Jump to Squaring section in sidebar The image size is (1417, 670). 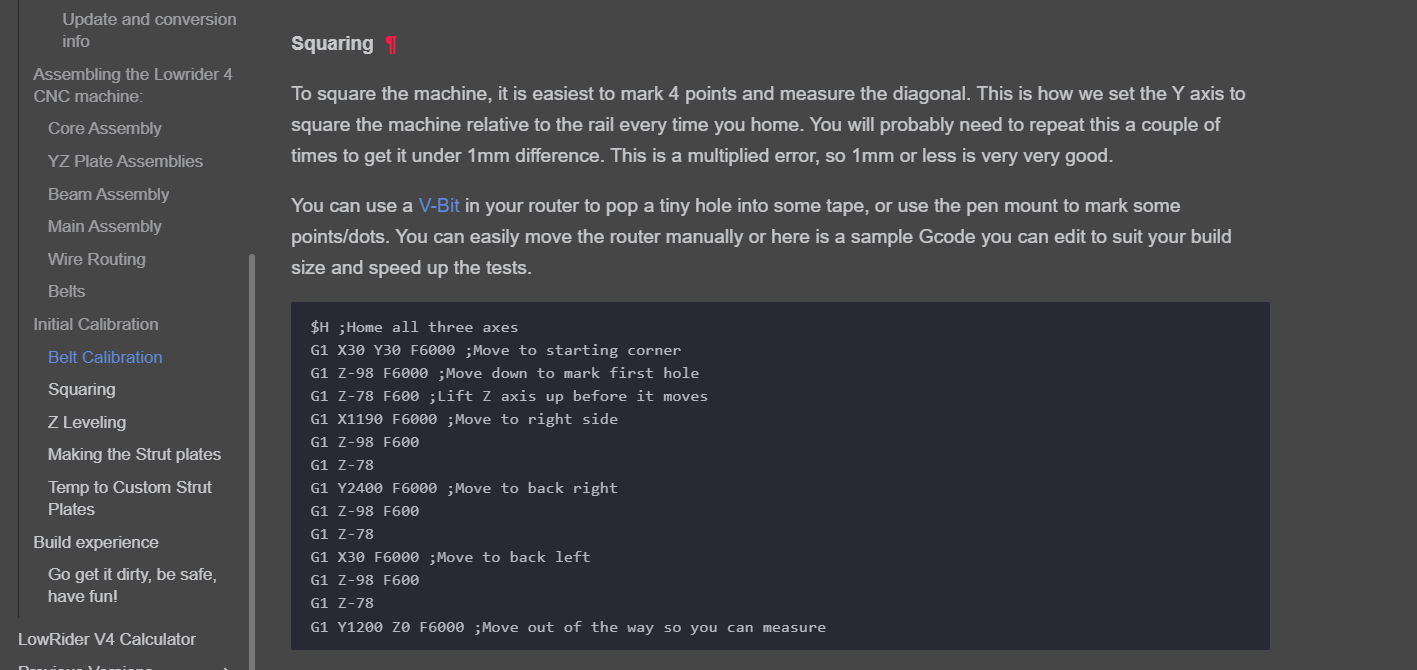[82, 389]
